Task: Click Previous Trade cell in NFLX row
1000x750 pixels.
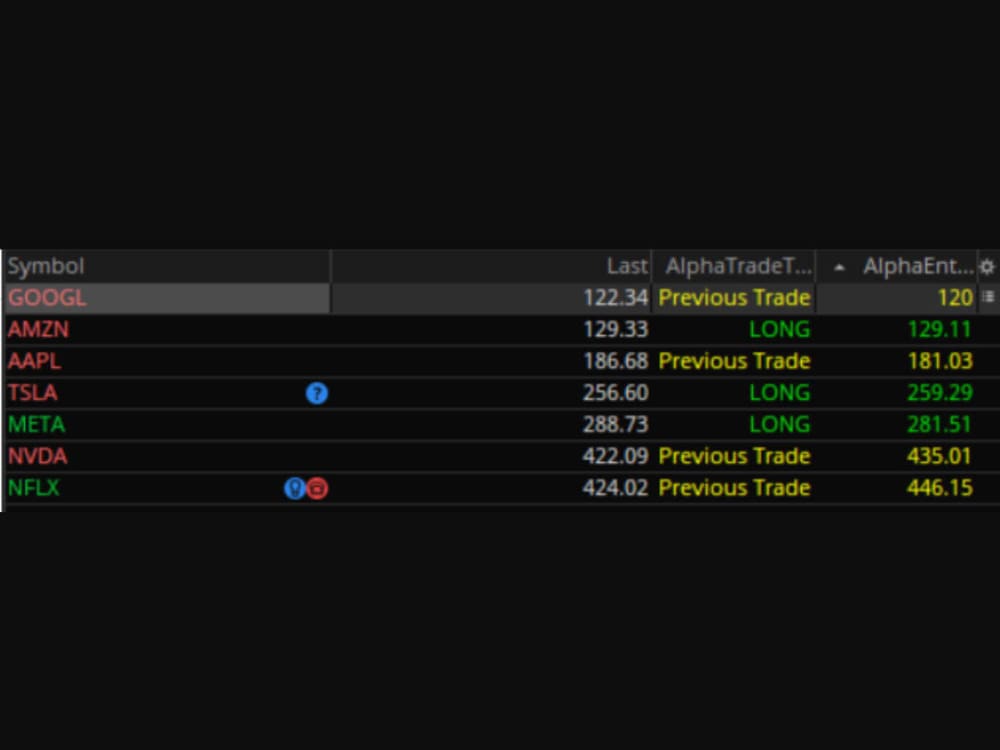Action: [735, 489]
